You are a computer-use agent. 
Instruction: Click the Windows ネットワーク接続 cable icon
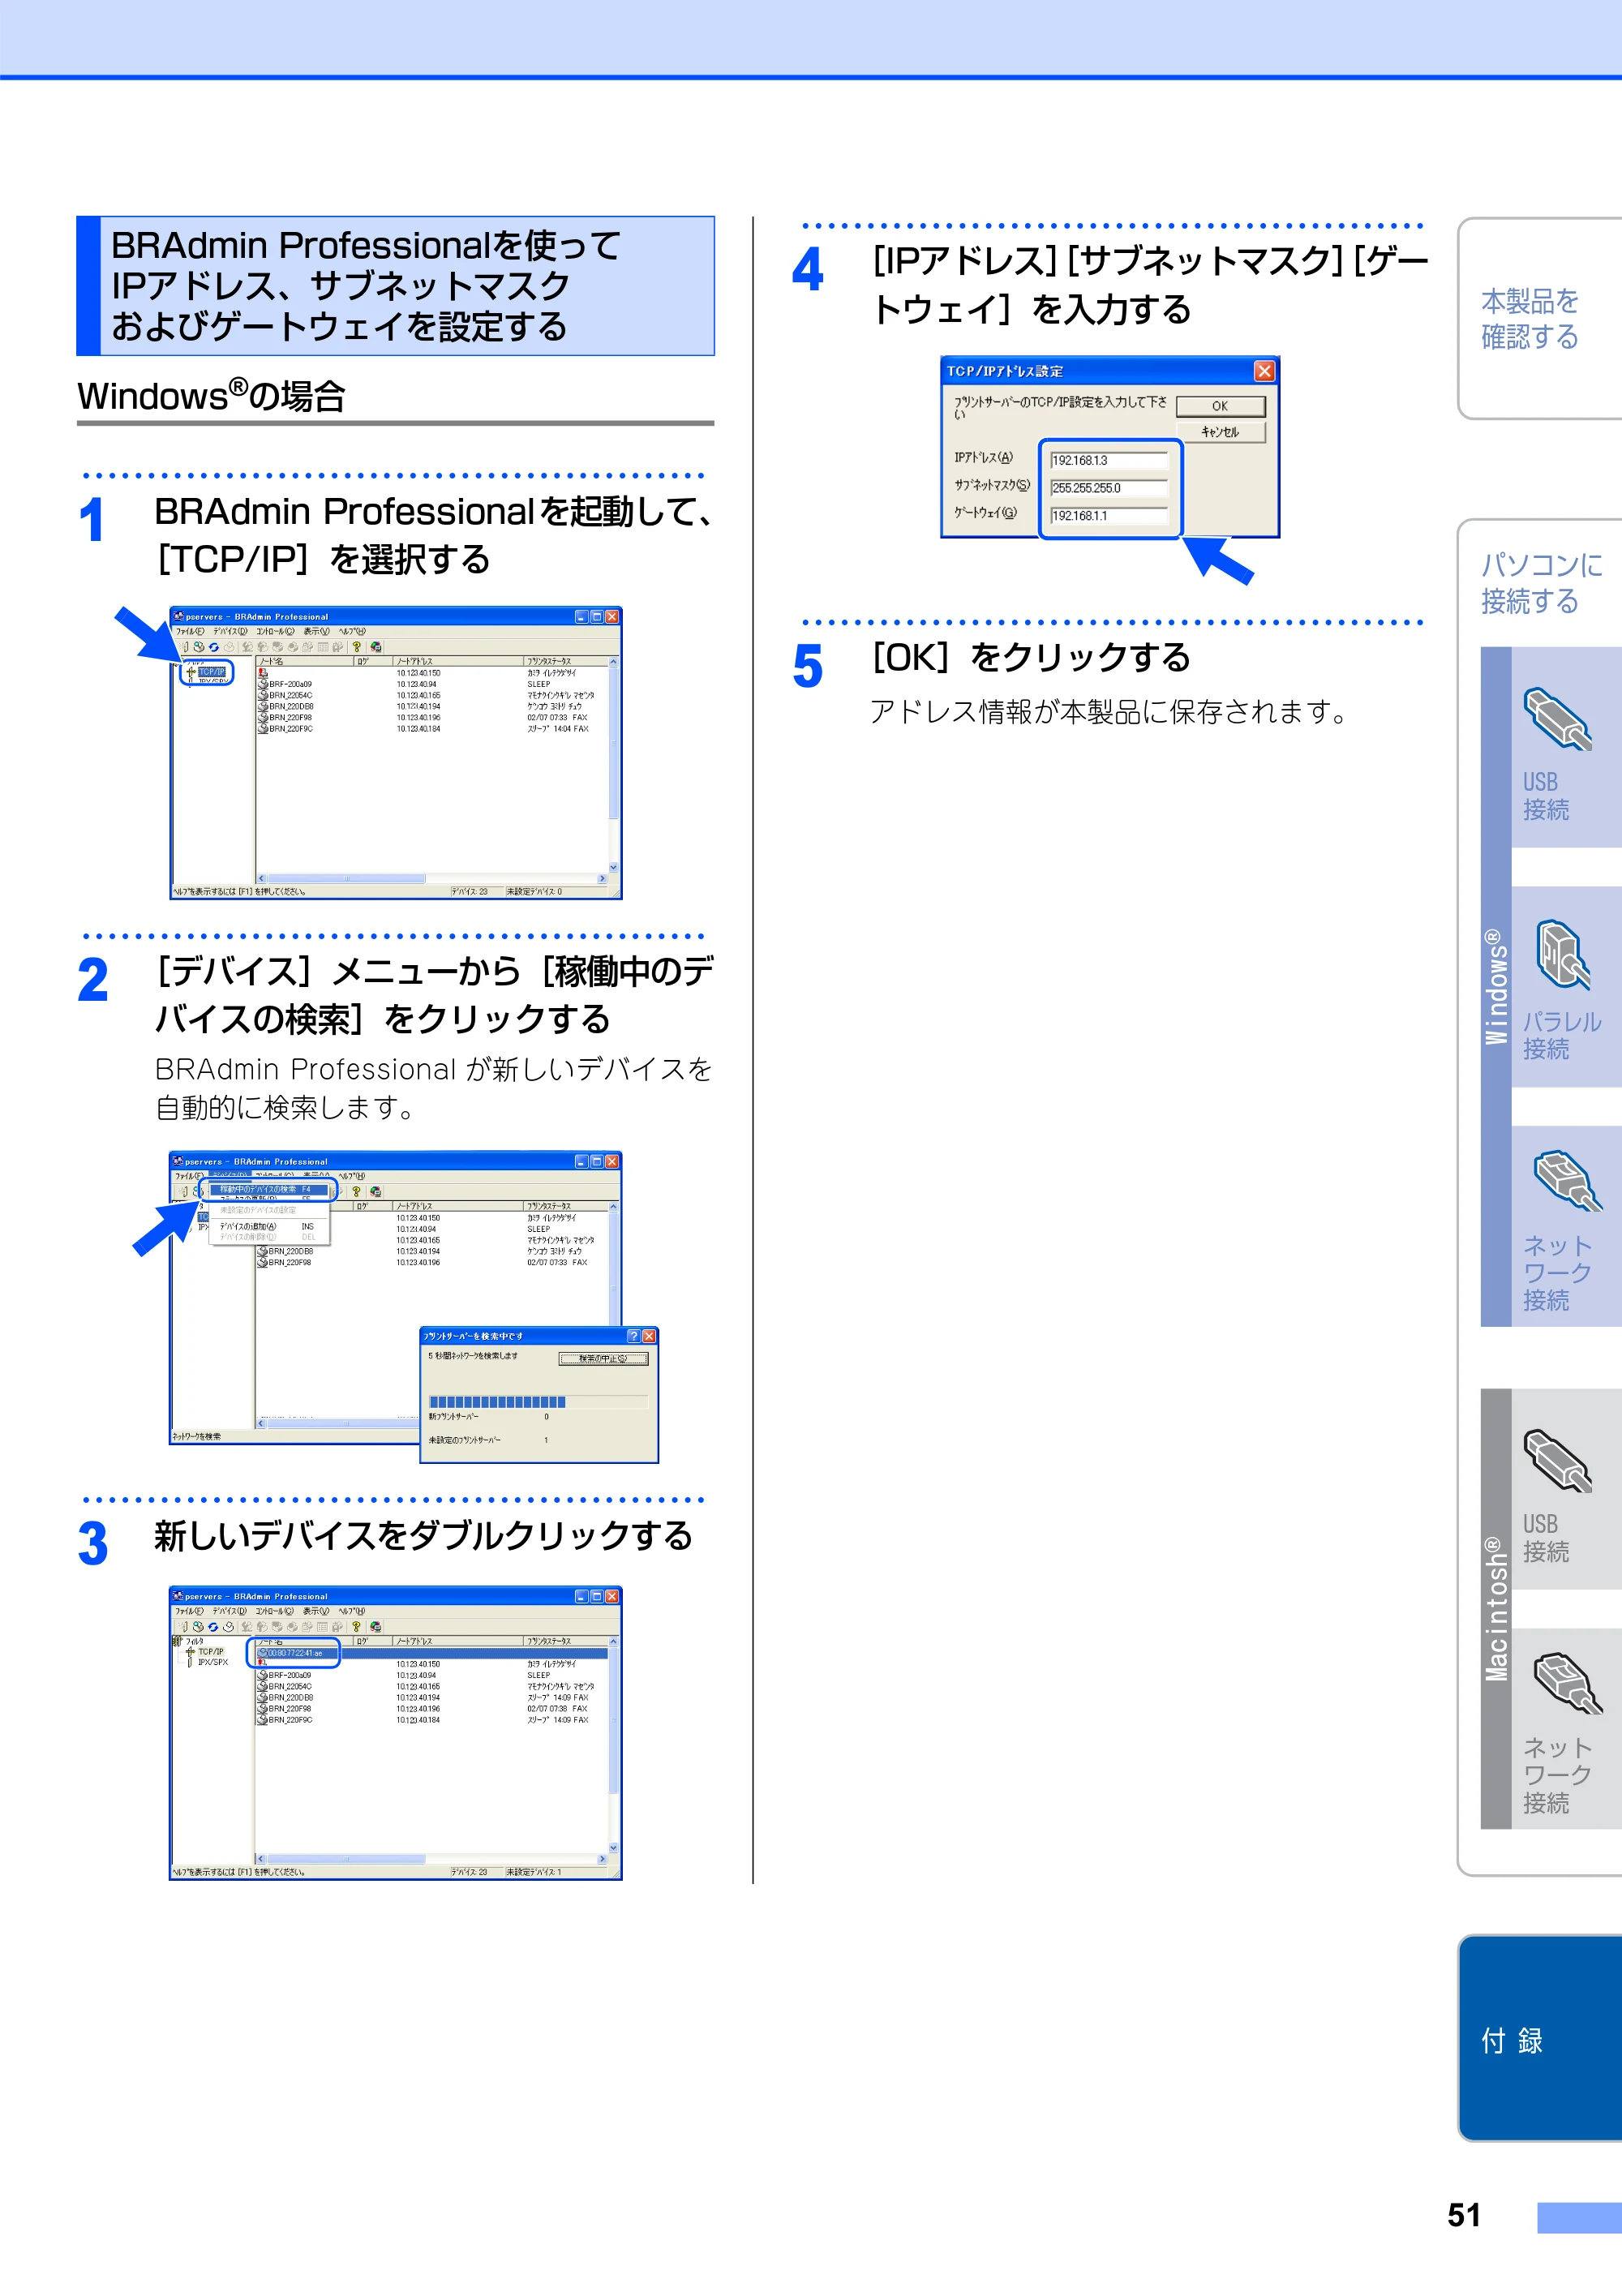[1566, 1180]
